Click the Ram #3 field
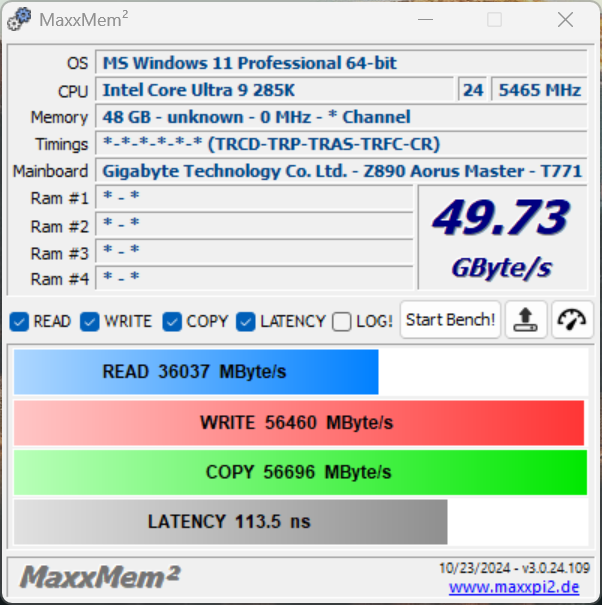This screenshot has width=602, height=605. [254, 252]
